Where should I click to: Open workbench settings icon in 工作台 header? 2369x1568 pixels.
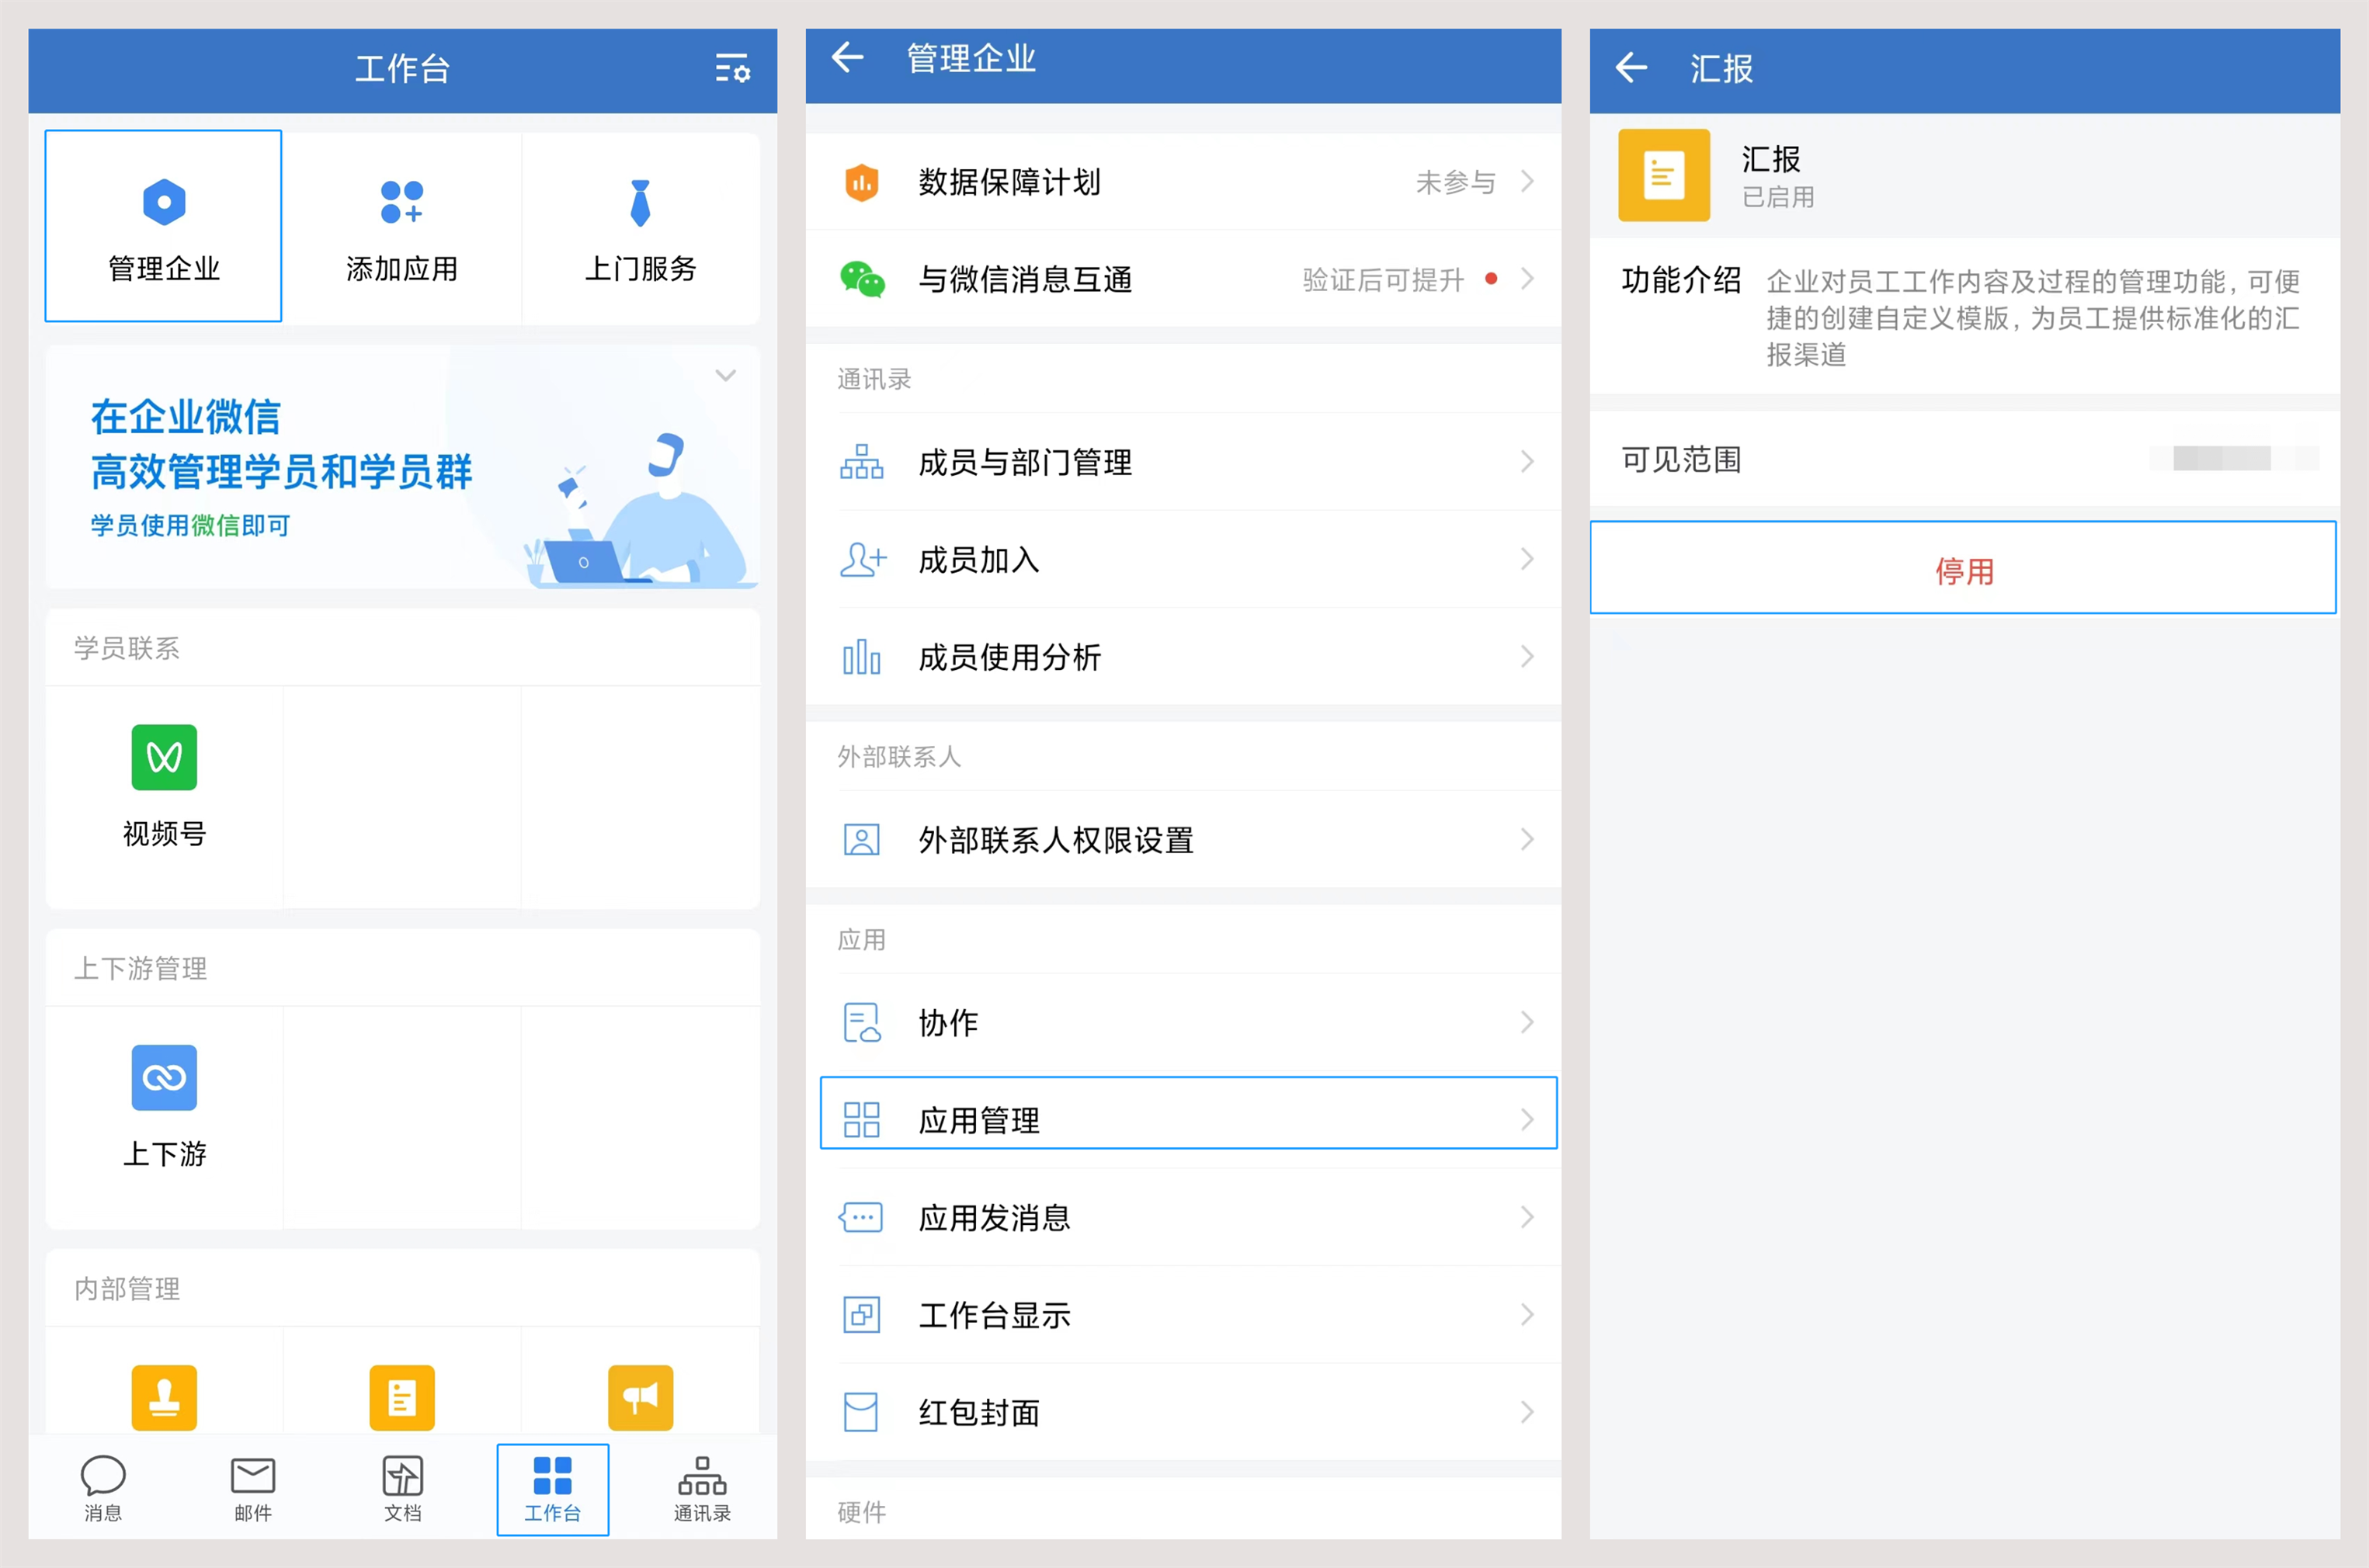click(x=732, y=69)
